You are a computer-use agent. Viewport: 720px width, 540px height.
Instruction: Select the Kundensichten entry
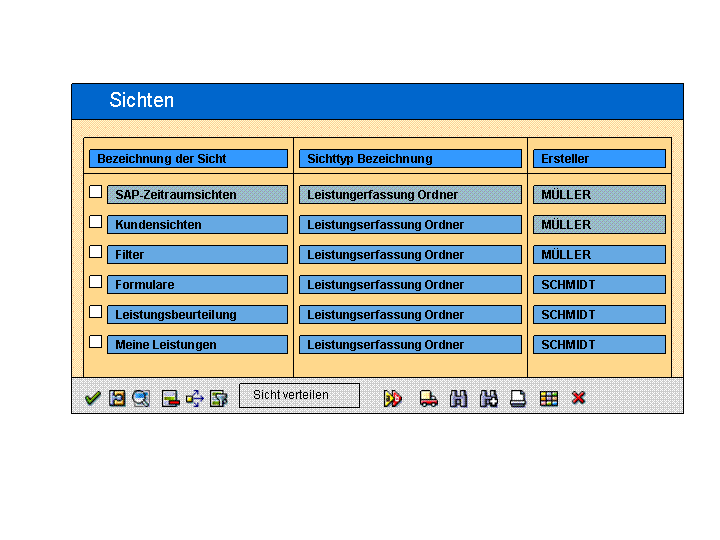point(197,225)
